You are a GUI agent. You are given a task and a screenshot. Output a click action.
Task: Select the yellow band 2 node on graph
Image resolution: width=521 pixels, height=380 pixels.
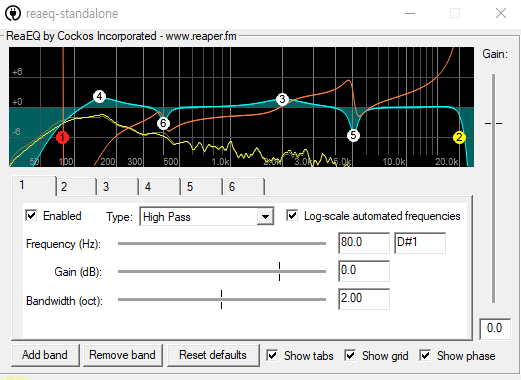coord(459,137)
